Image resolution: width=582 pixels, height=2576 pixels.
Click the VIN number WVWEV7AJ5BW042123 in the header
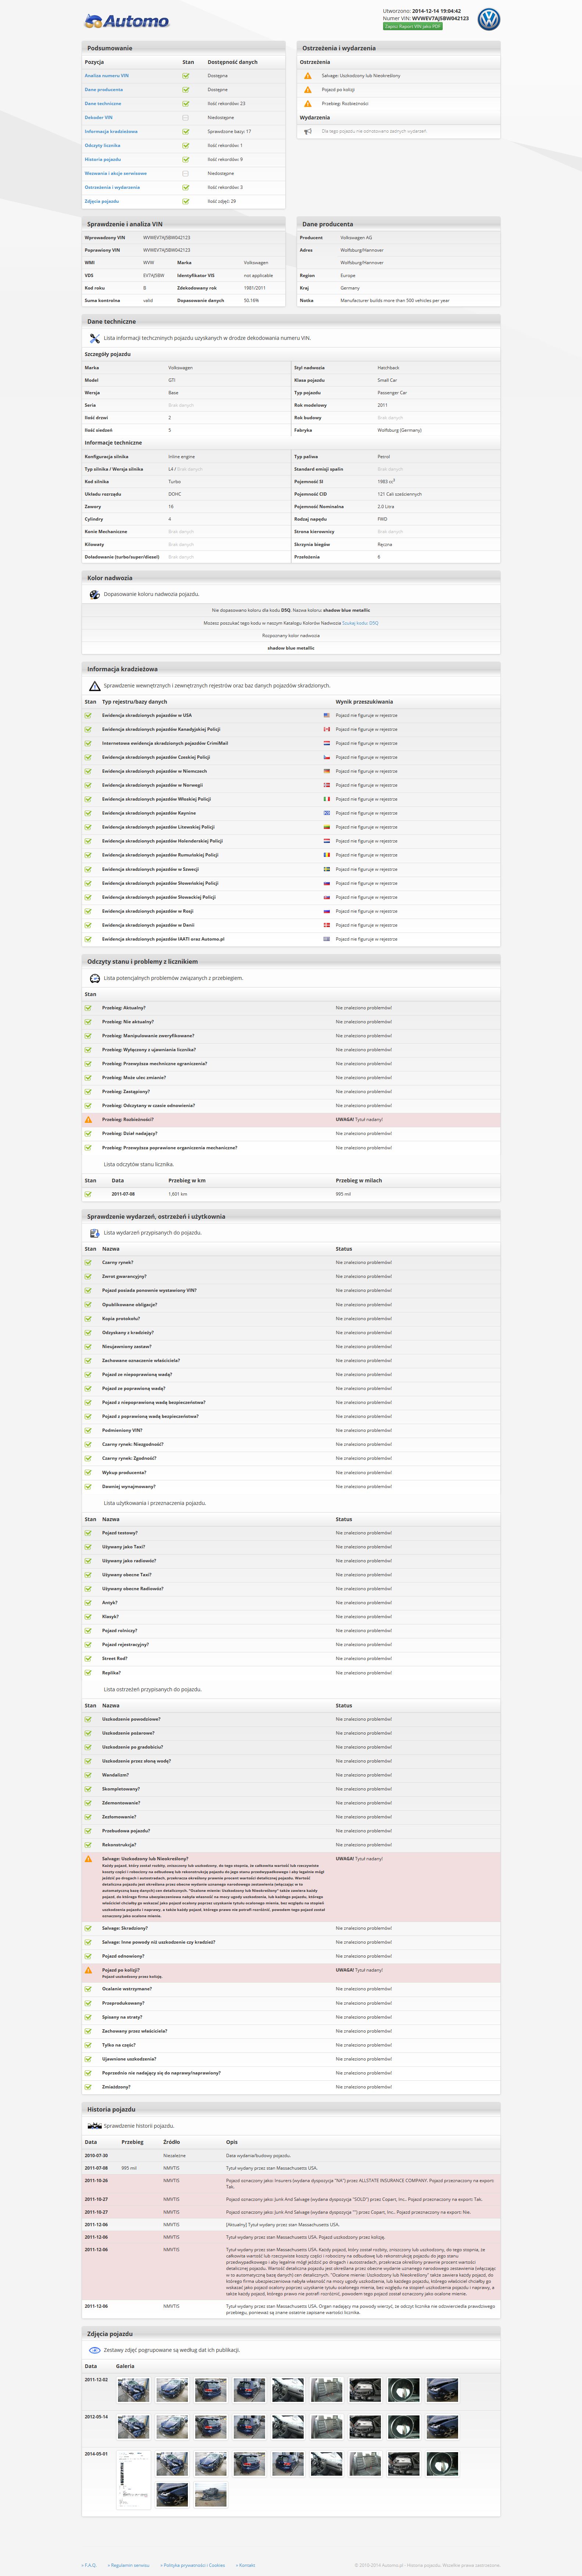440,18
